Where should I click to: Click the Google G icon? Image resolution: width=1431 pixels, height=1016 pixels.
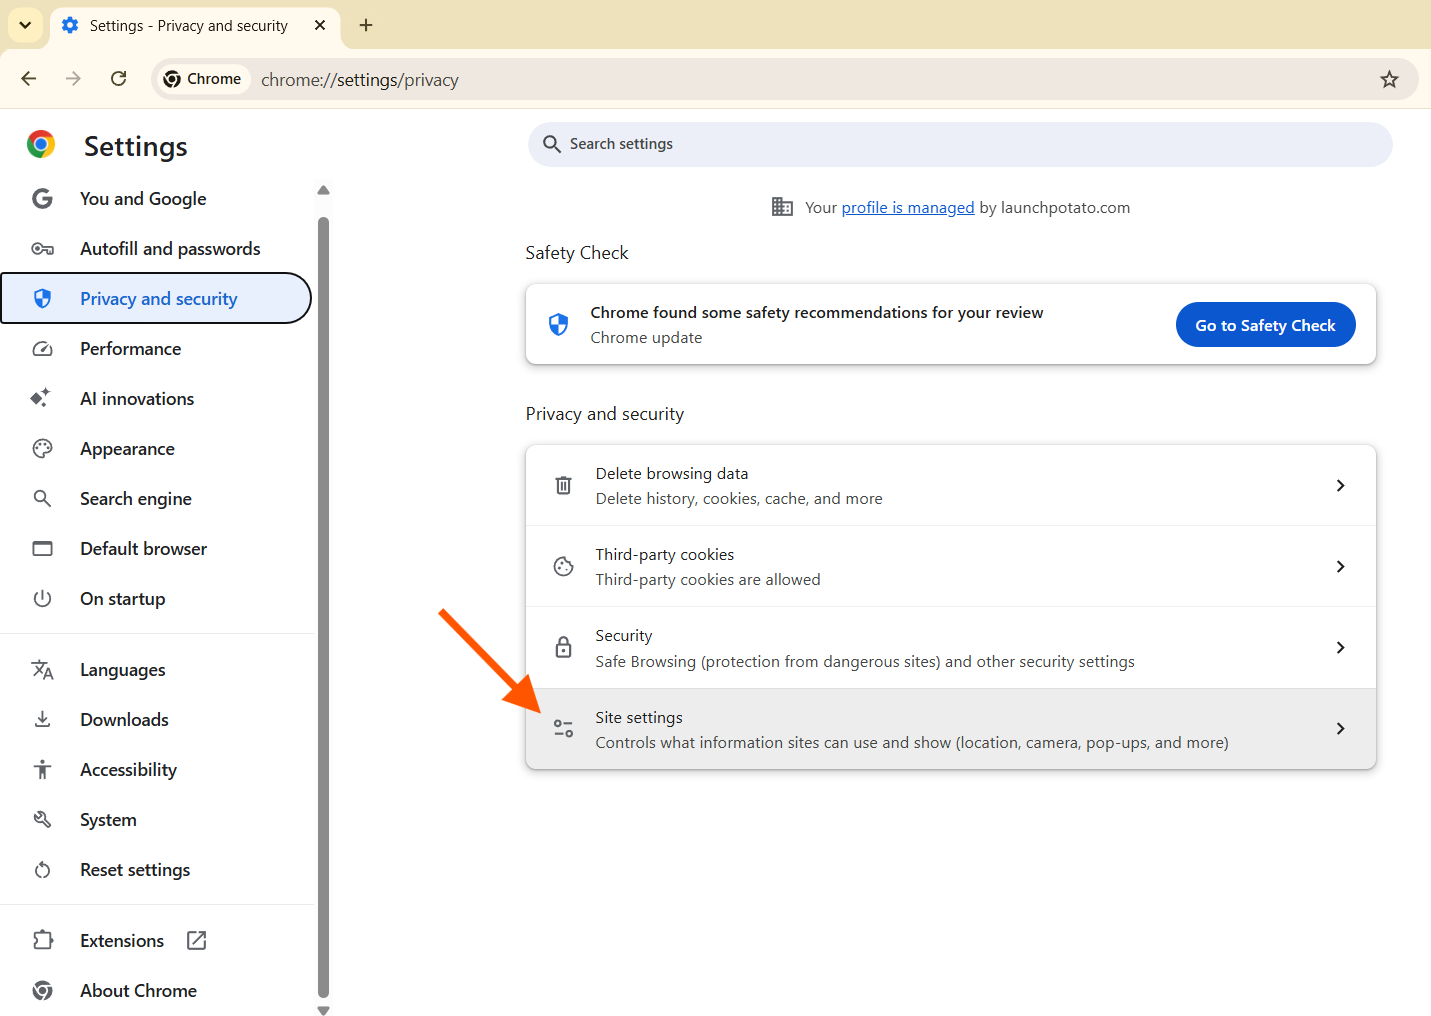(x=42, y=199)
